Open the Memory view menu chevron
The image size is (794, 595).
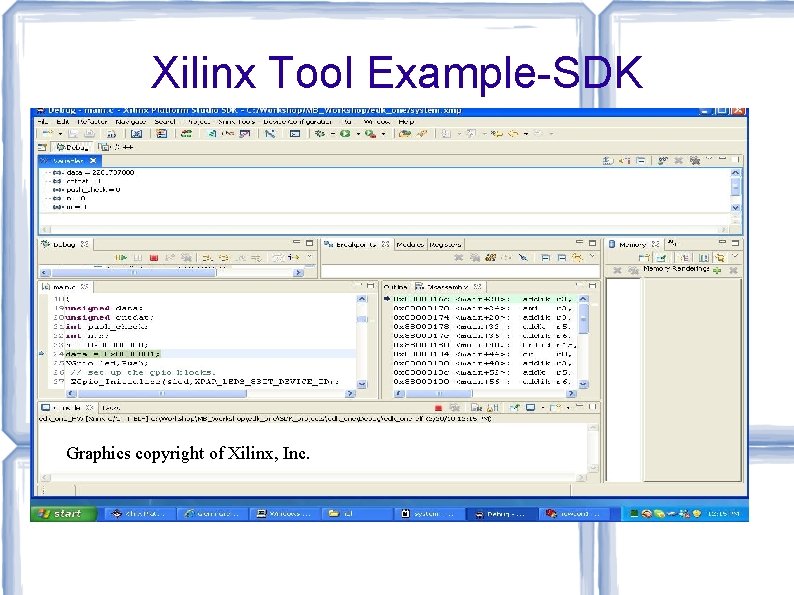coord(735,257)
